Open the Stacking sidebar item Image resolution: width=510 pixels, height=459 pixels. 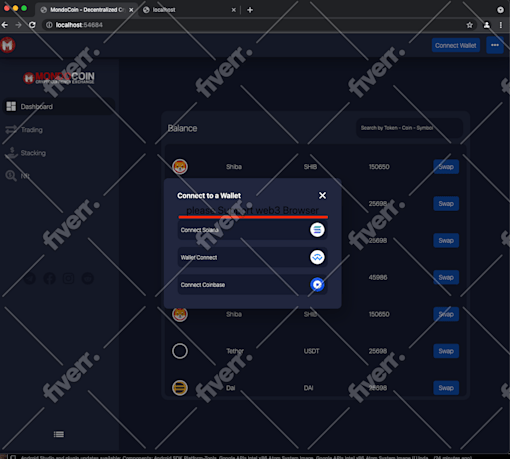(x=26, y=153)
